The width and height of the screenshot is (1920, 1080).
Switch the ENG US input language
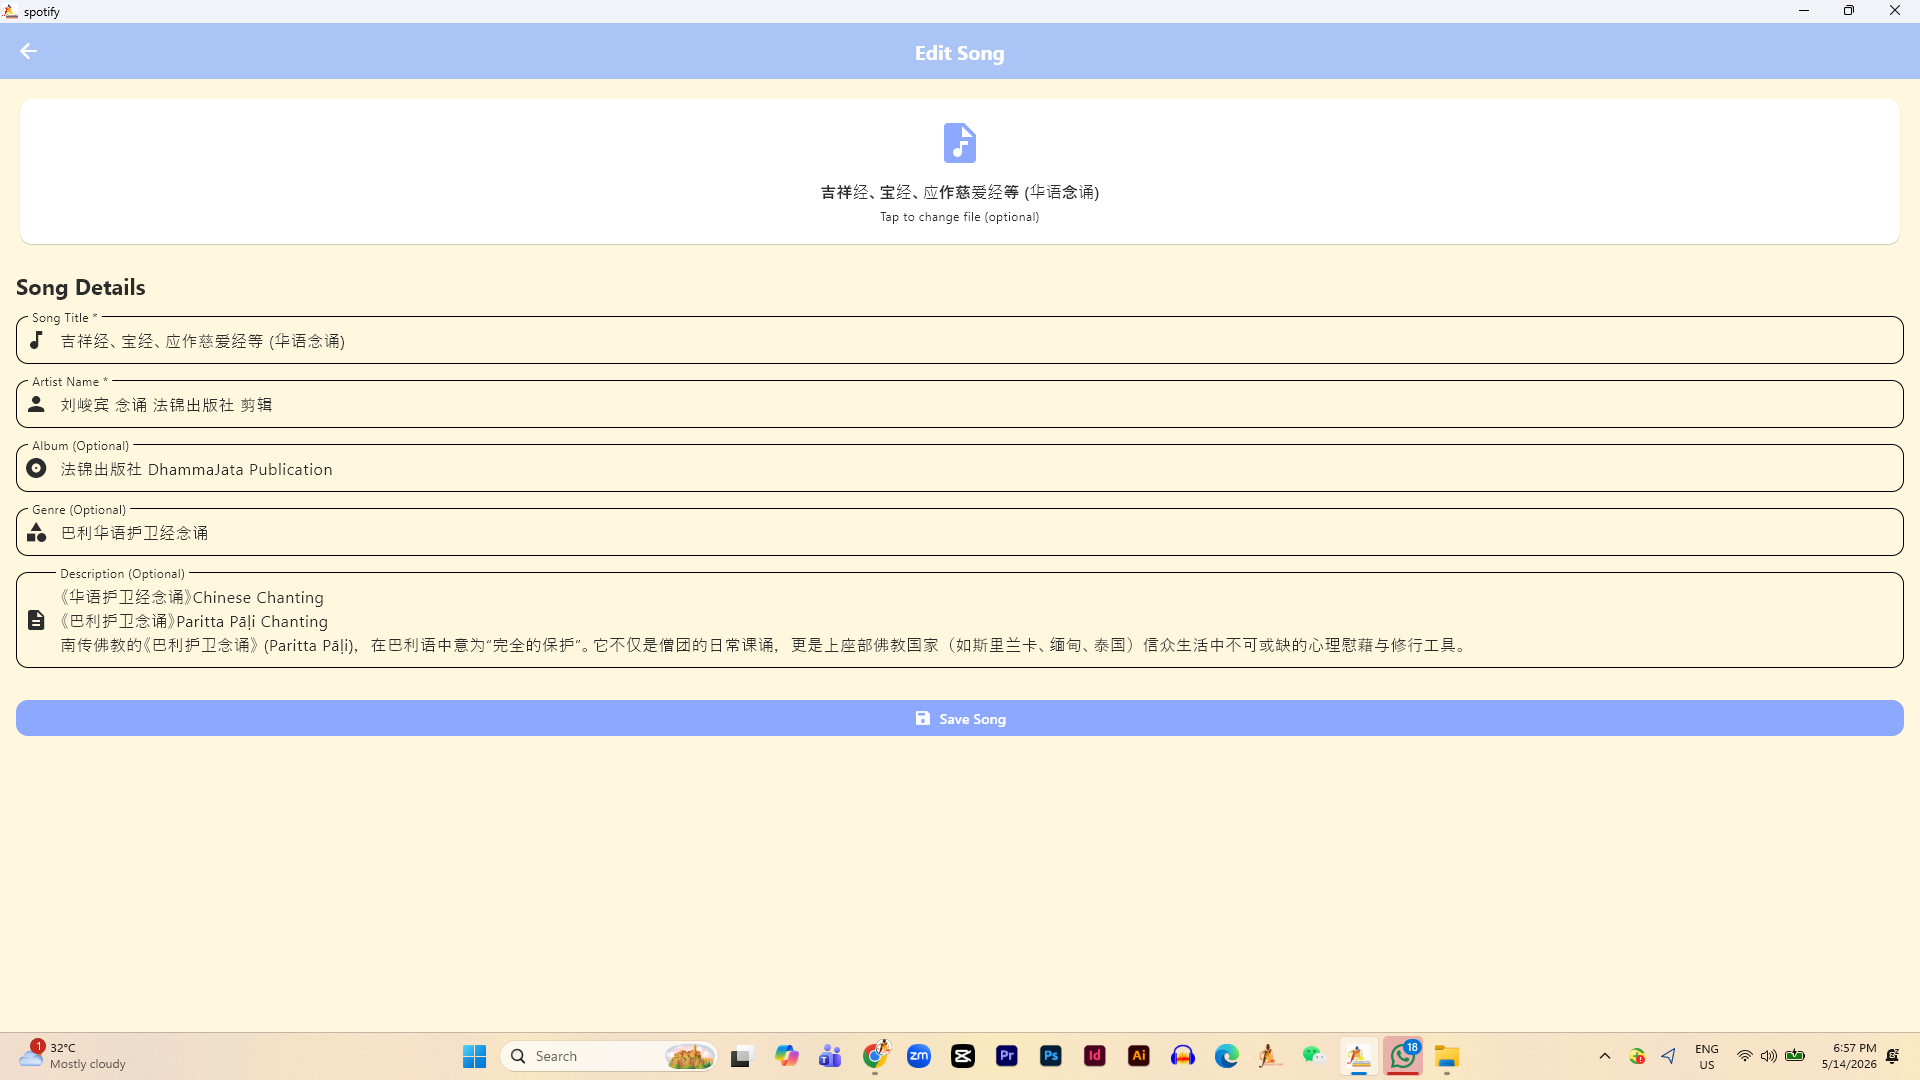[1707, 1056]
